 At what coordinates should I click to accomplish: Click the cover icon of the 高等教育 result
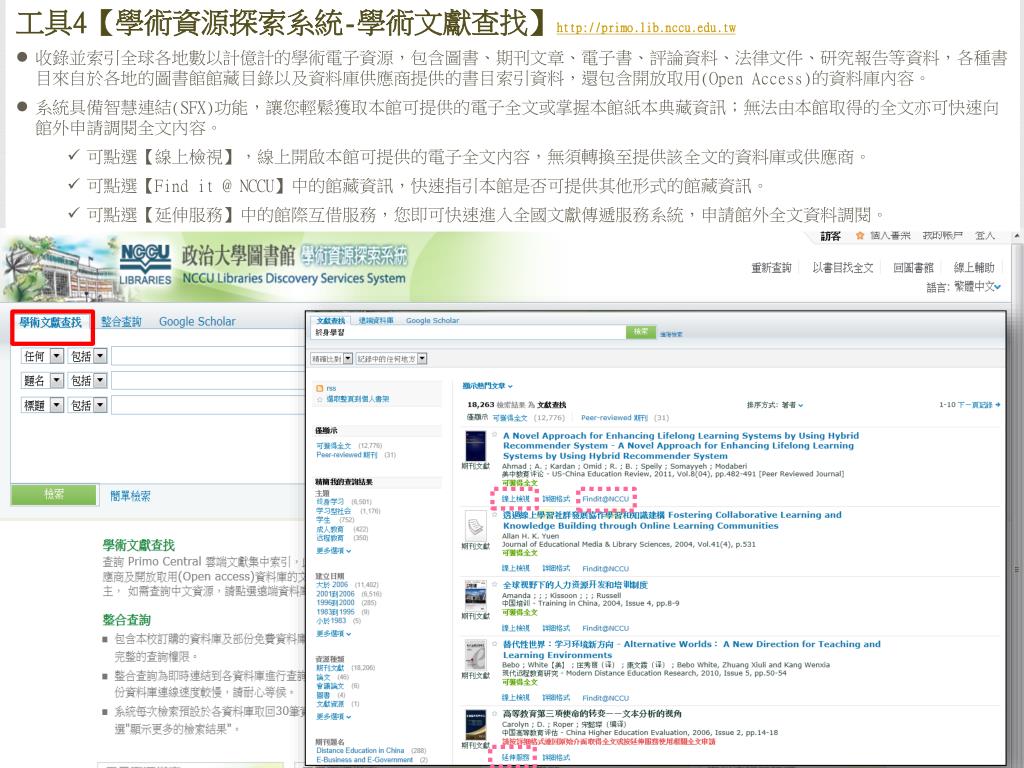click(477, 726)
